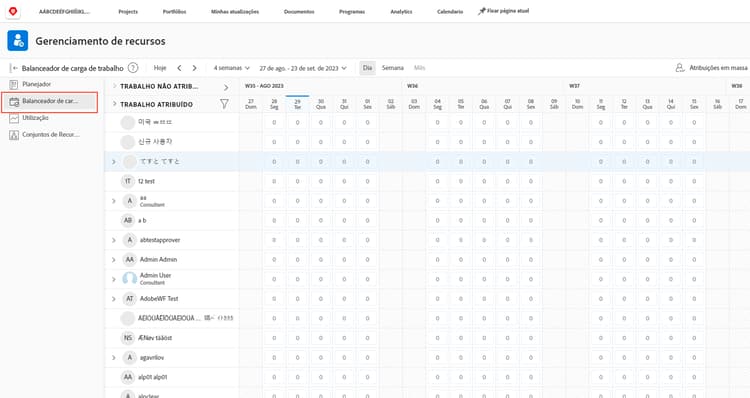Screen dimensions: 750x398
Task: Click the Hoje button
Action: coord(160,68)
